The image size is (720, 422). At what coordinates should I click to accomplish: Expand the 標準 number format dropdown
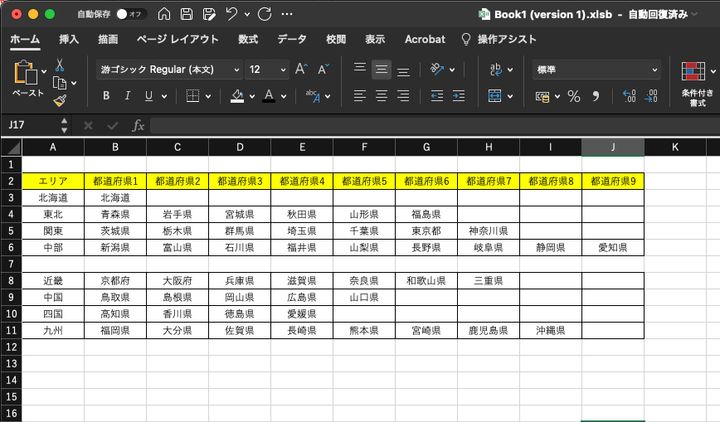pos(655,70)
